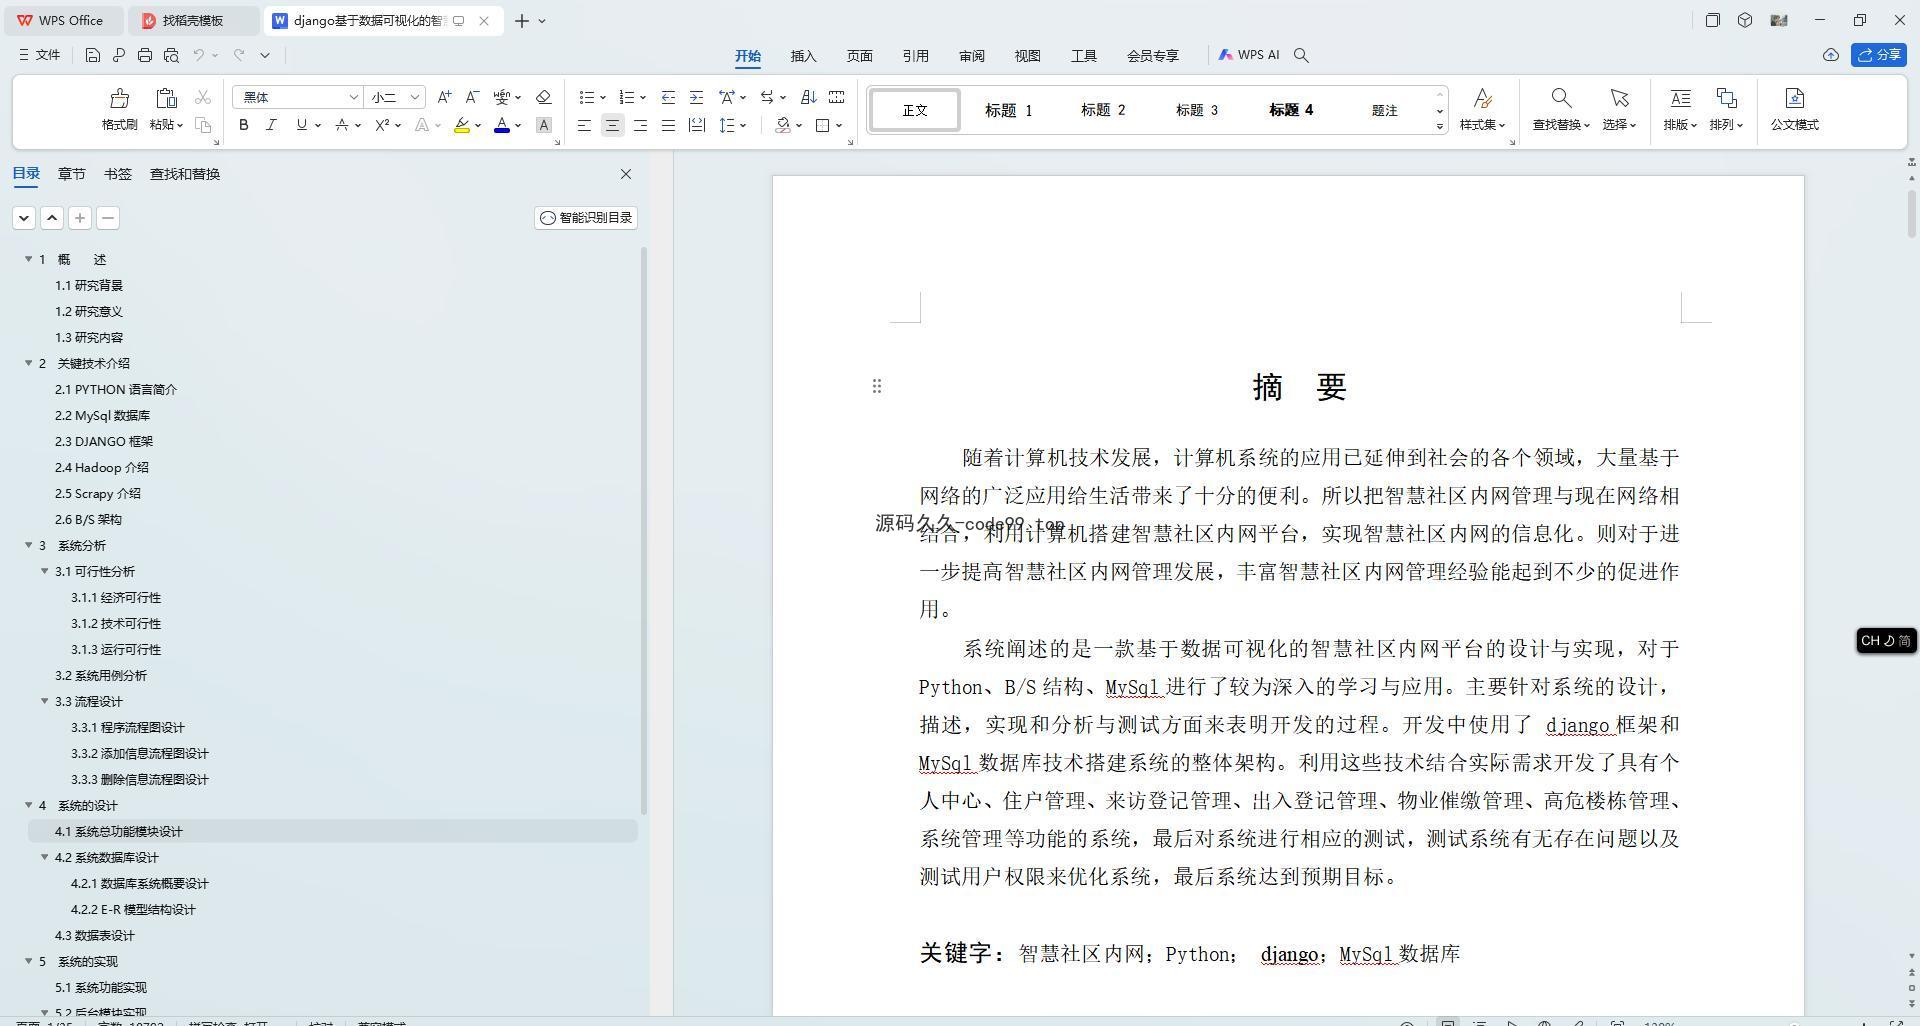Image resolution: width=1920 pixels, height=1026 pixels.
Task: Align text left
Action: pos(584,125)
